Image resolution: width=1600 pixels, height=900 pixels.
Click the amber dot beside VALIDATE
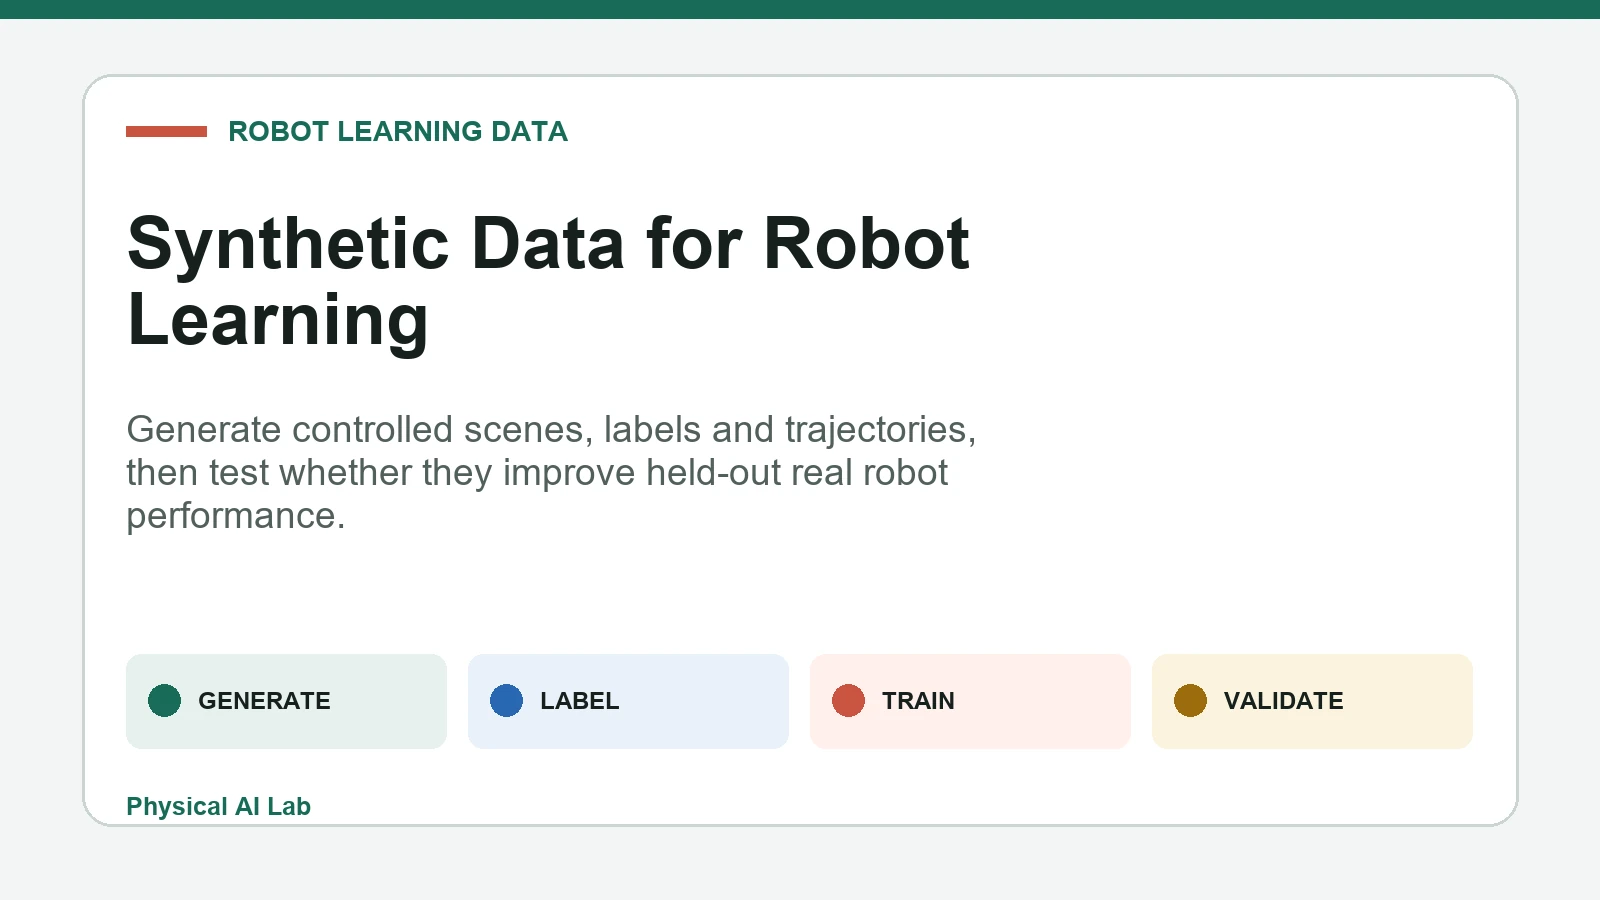1190,701
